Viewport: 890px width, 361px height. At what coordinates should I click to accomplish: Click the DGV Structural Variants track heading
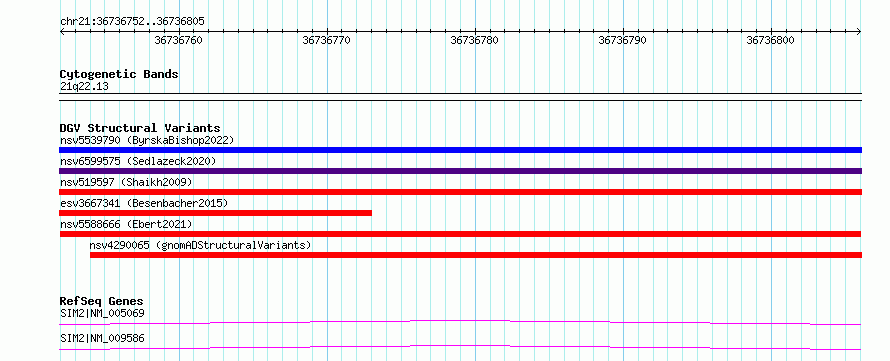pos(140,128)
